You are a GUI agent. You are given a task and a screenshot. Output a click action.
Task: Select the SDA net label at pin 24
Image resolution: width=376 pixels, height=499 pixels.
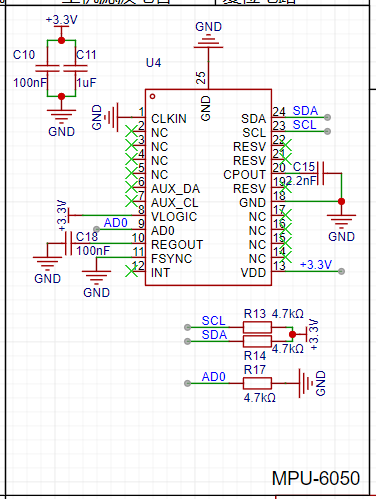(x=305, y=111)
